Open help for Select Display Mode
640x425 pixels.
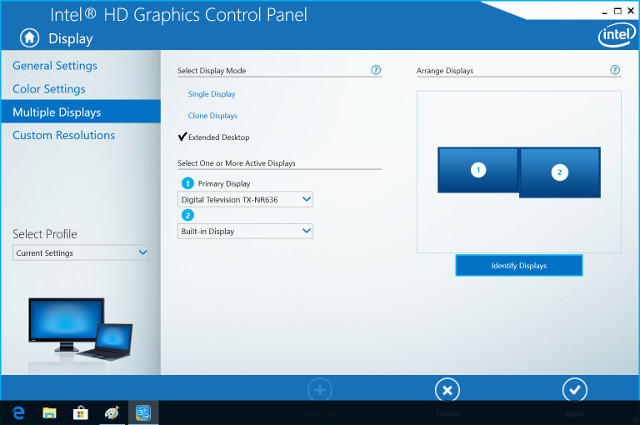[376, 70]
